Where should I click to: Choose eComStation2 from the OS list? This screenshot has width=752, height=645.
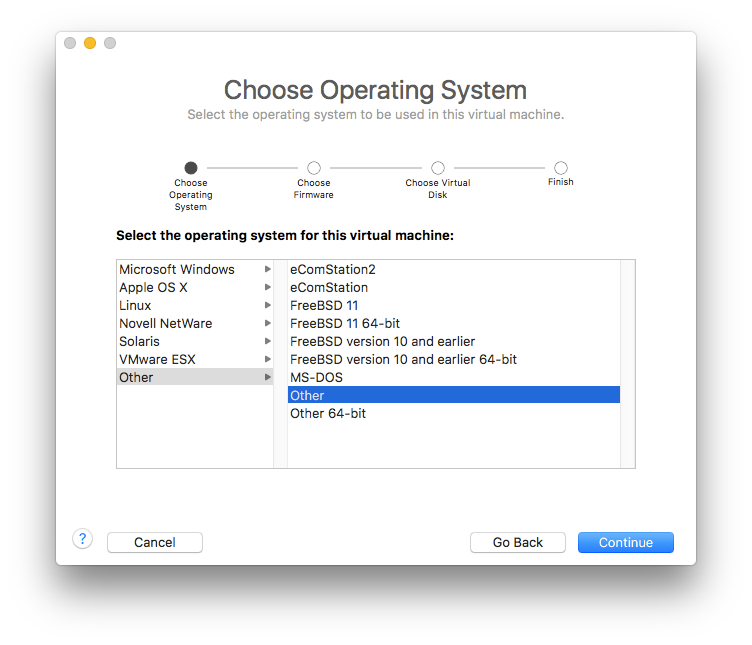(x=333, y=270)
